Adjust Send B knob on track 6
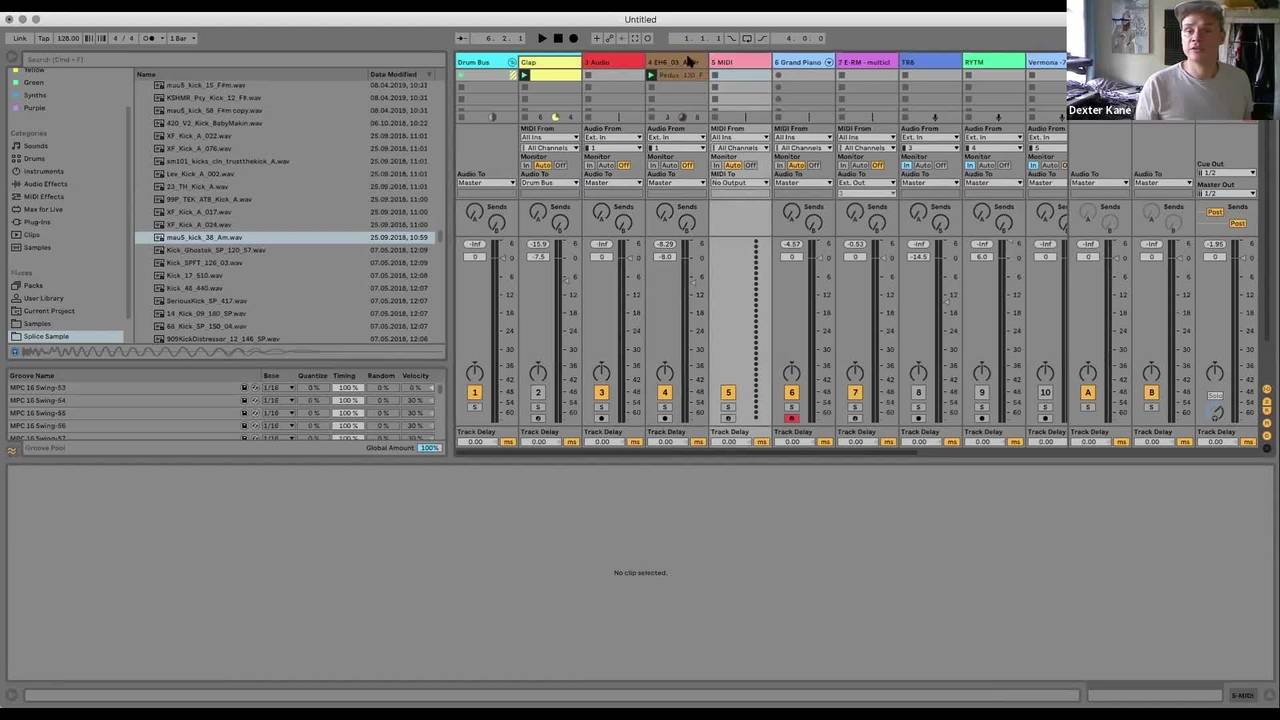 (813, 224)
